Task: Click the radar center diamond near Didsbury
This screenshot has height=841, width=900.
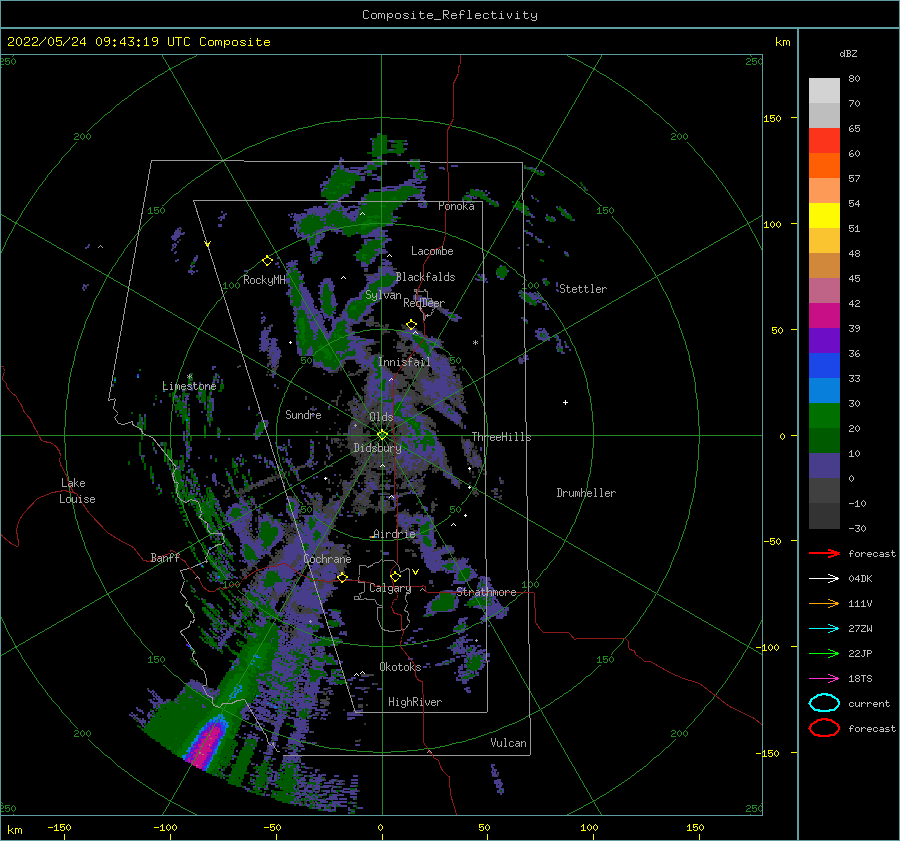Action: tap(382, 435)
